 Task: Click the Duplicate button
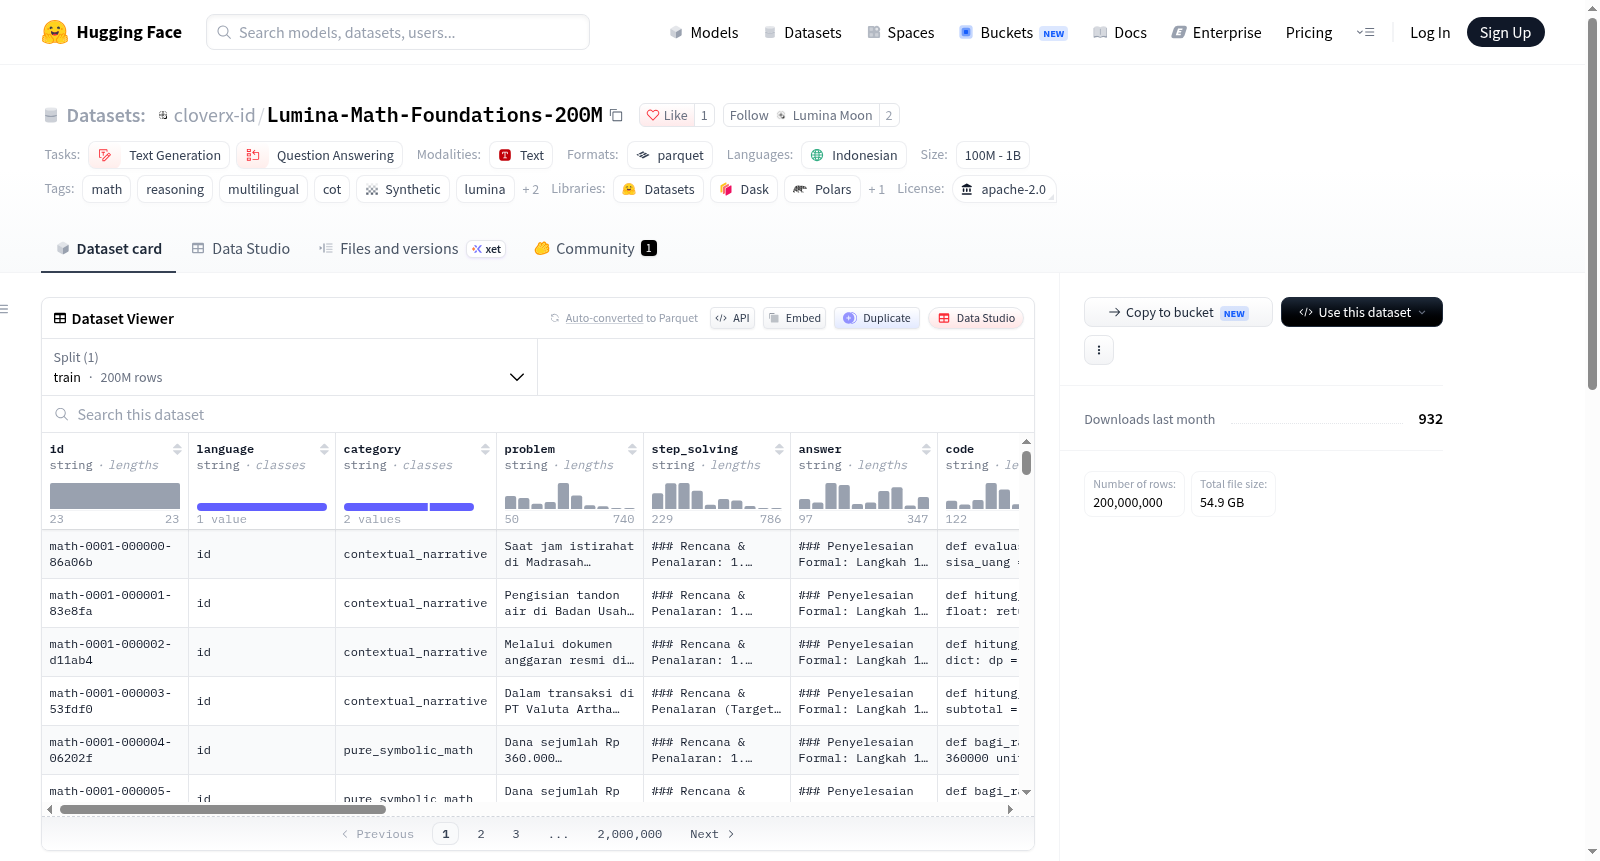click(x=877, y=318)
